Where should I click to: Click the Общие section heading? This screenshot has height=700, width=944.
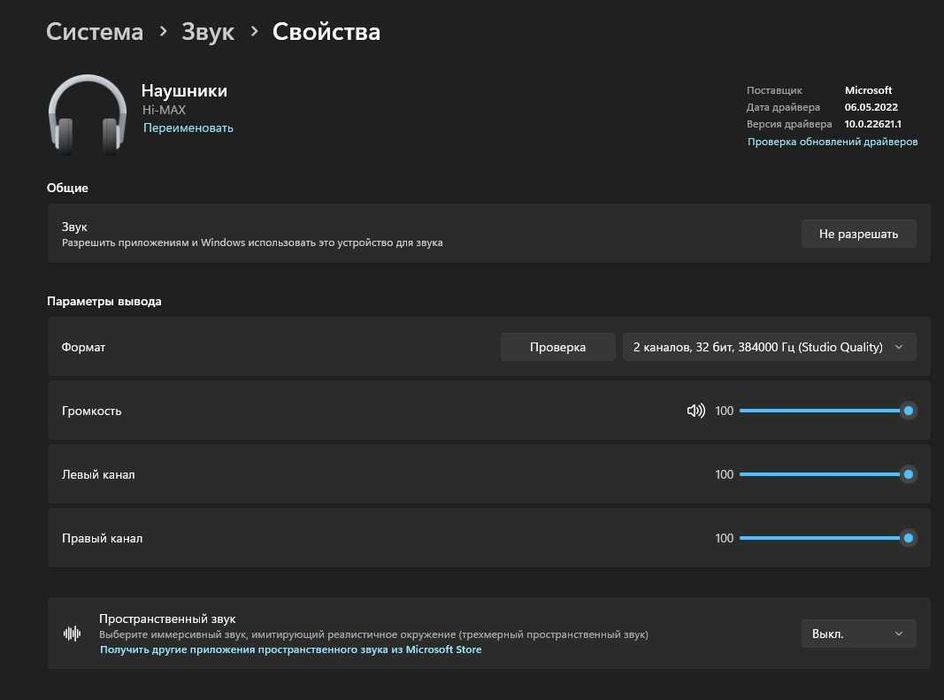tap(67, 188)
